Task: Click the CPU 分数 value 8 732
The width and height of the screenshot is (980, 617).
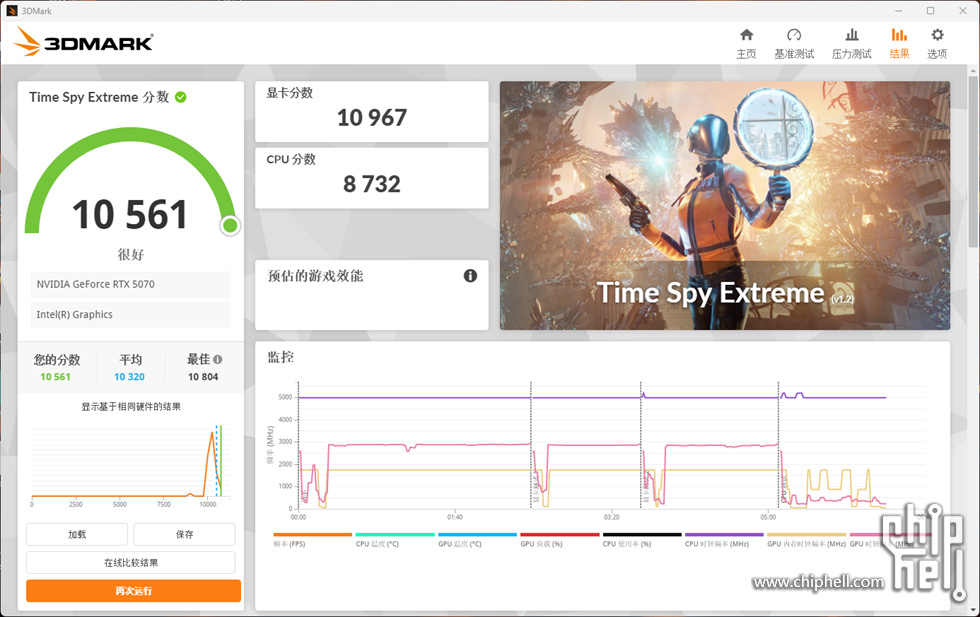Action: pyautogui.click(x=372, y=184)
